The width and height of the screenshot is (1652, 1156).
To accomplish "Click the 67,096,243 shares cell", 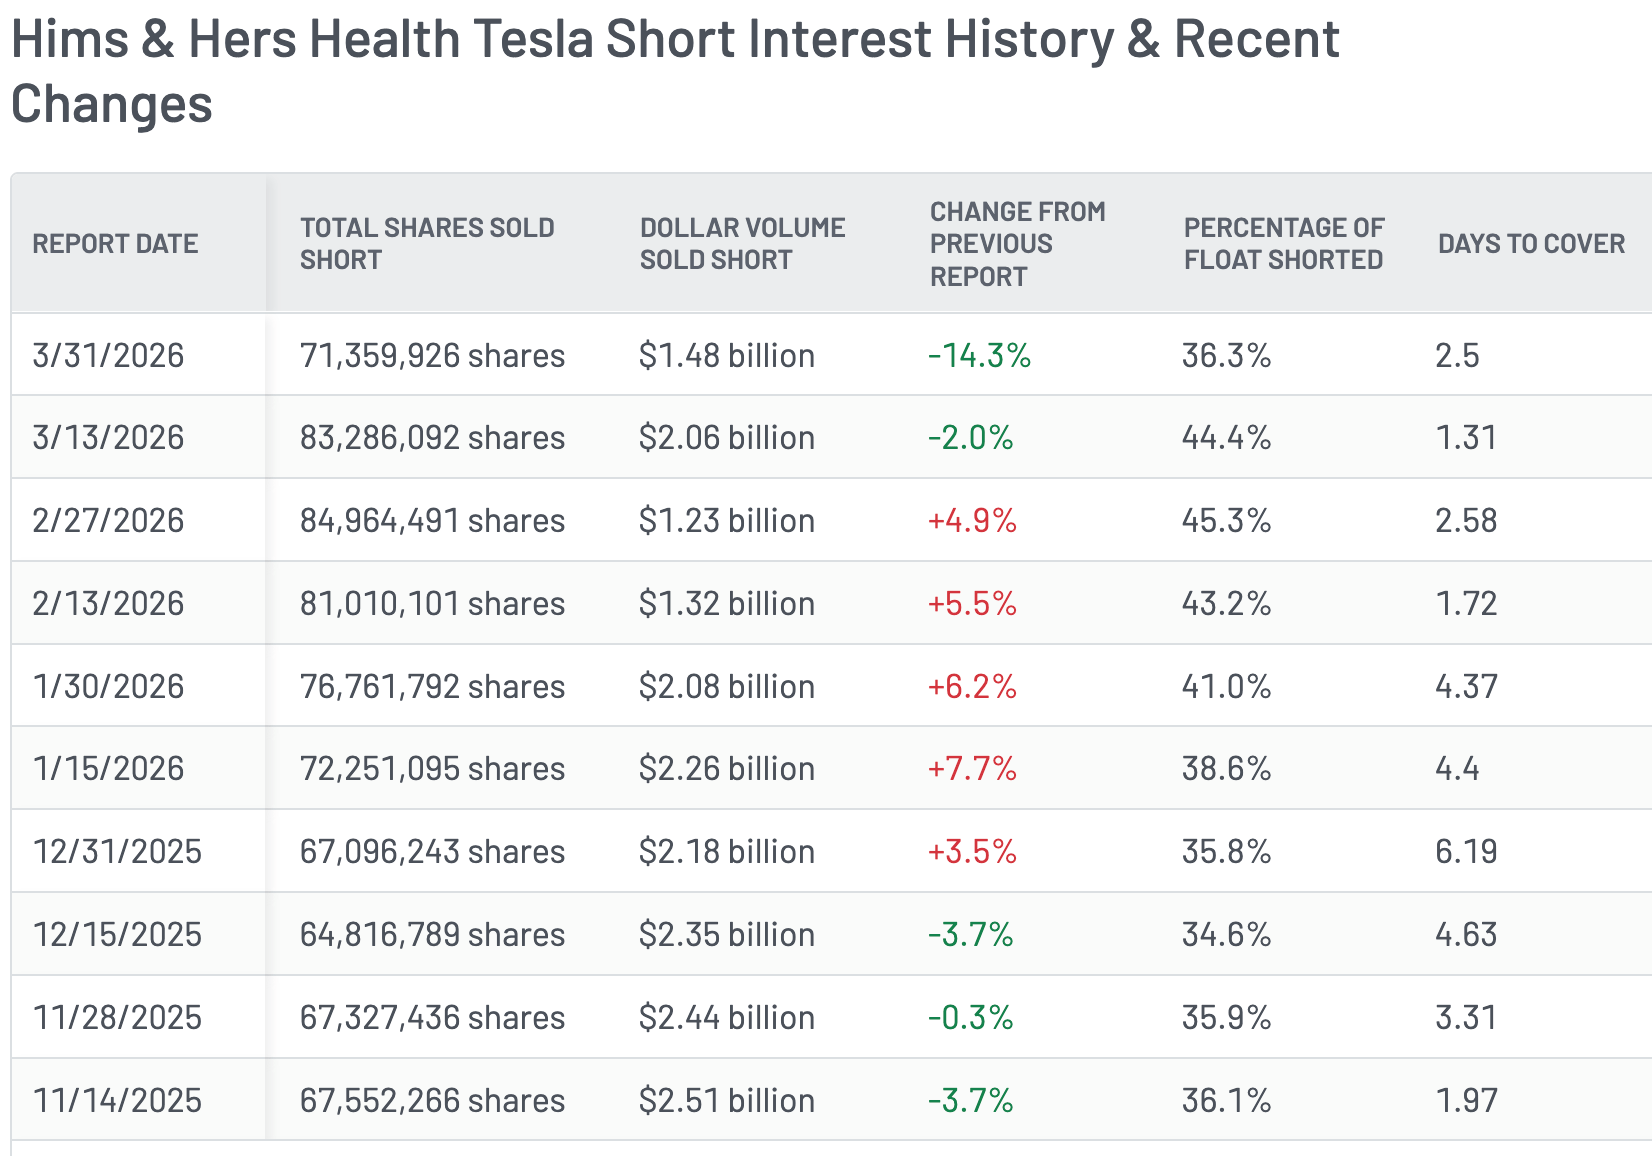I will 432,852.
